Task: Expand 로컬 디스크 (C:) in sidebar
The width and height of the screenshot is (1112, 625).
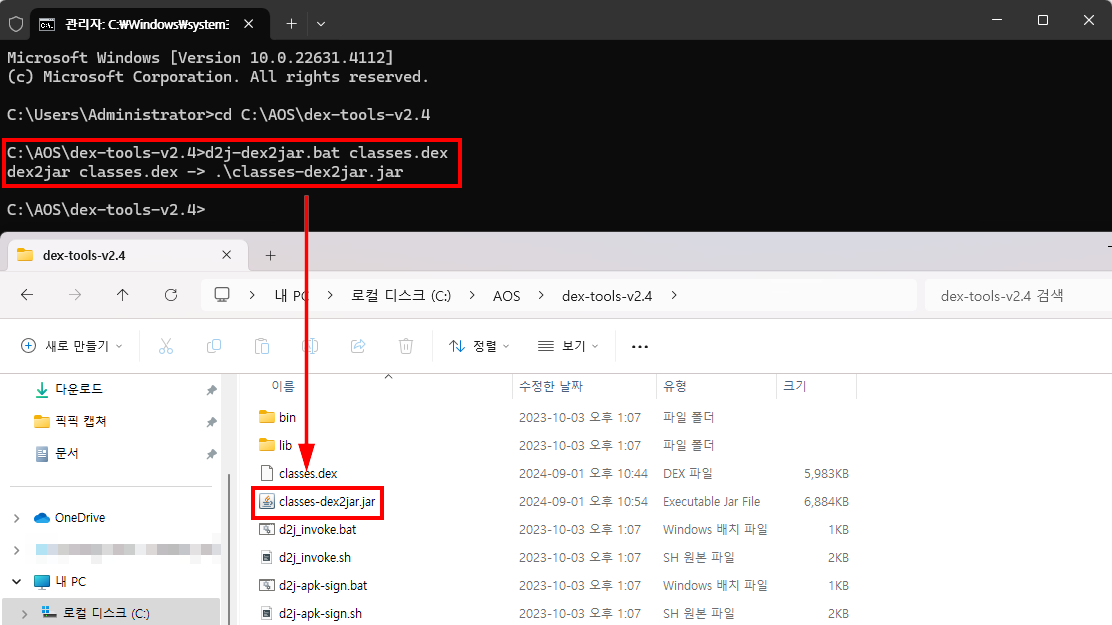Action: [24, 613]
